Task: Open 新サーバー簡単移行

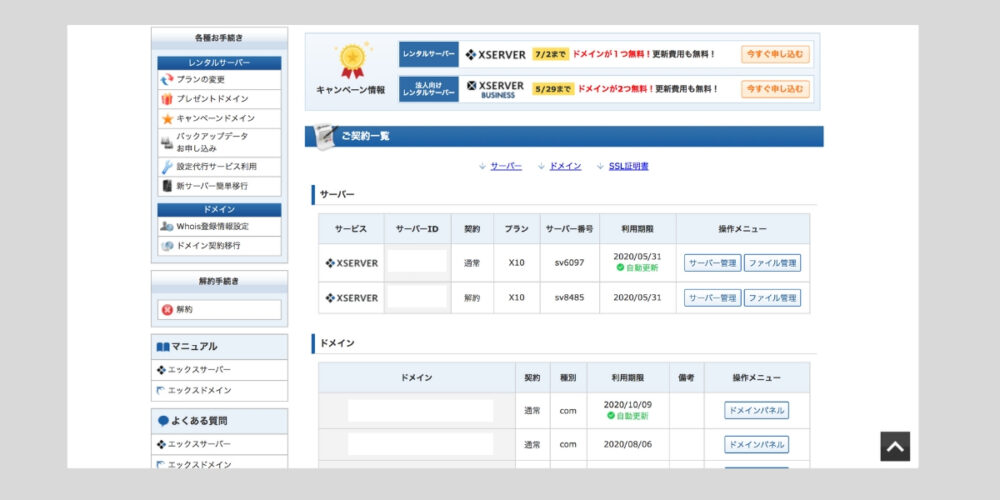Action: 219,186
